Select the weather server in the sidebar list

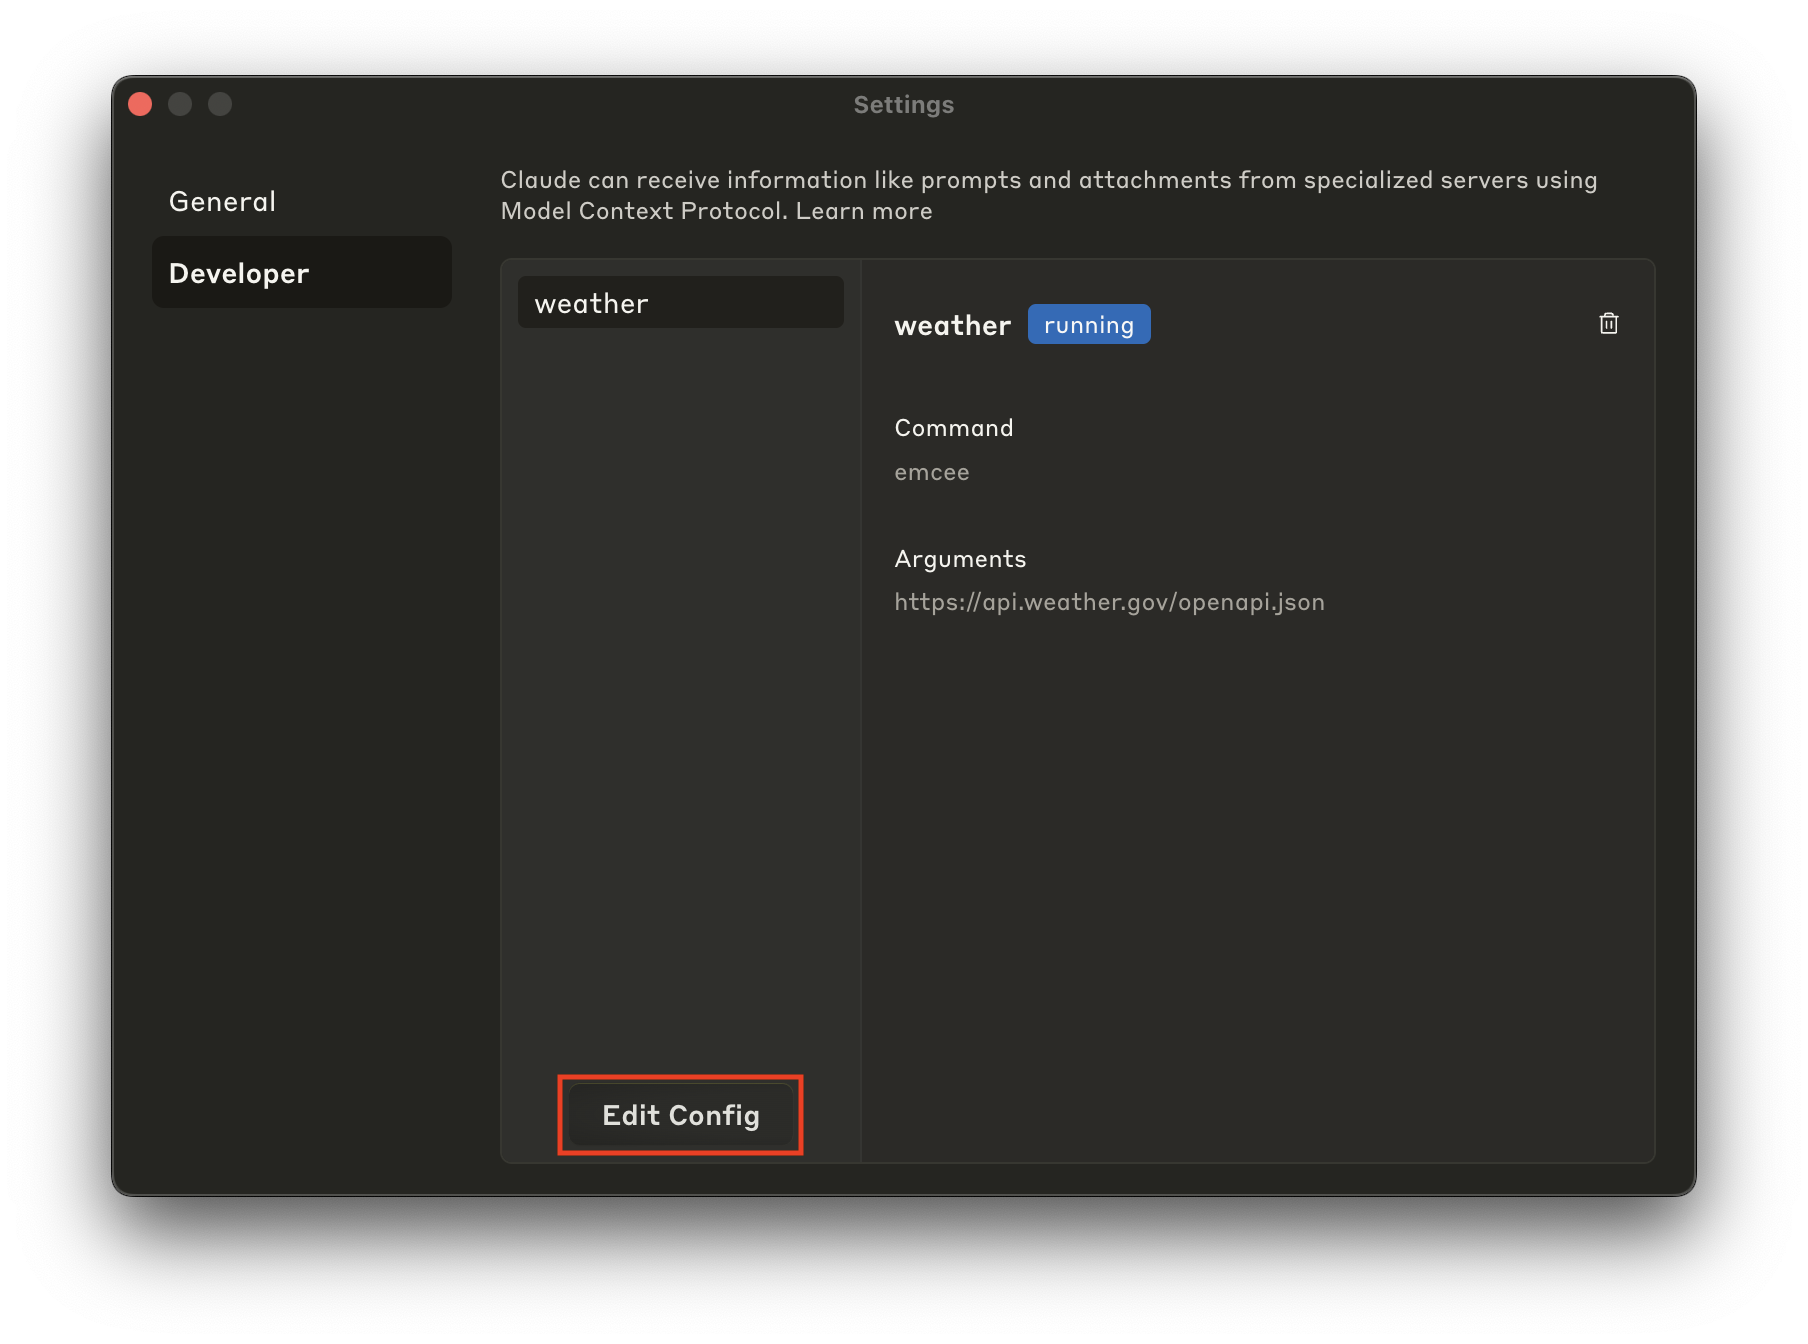(680, 302)
